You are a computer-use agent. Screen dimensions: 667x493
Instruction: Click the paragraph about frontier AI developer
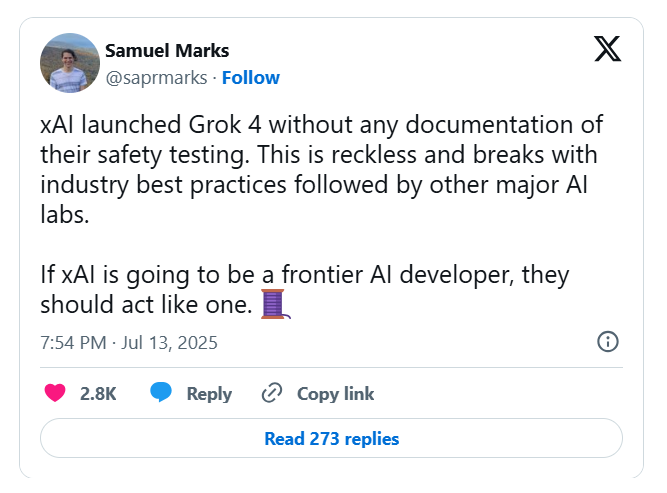point(305,289)
